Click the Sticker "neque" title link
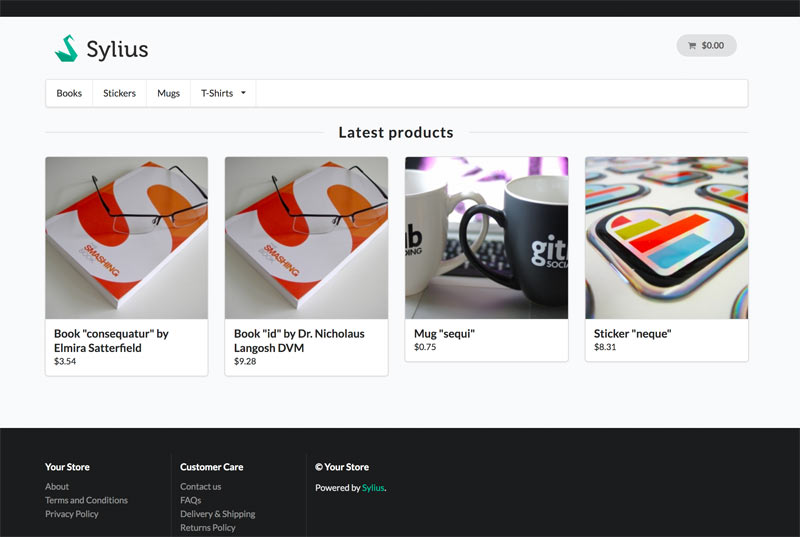The height and width of the screenshot is (537, 800). tap(632, 334)
